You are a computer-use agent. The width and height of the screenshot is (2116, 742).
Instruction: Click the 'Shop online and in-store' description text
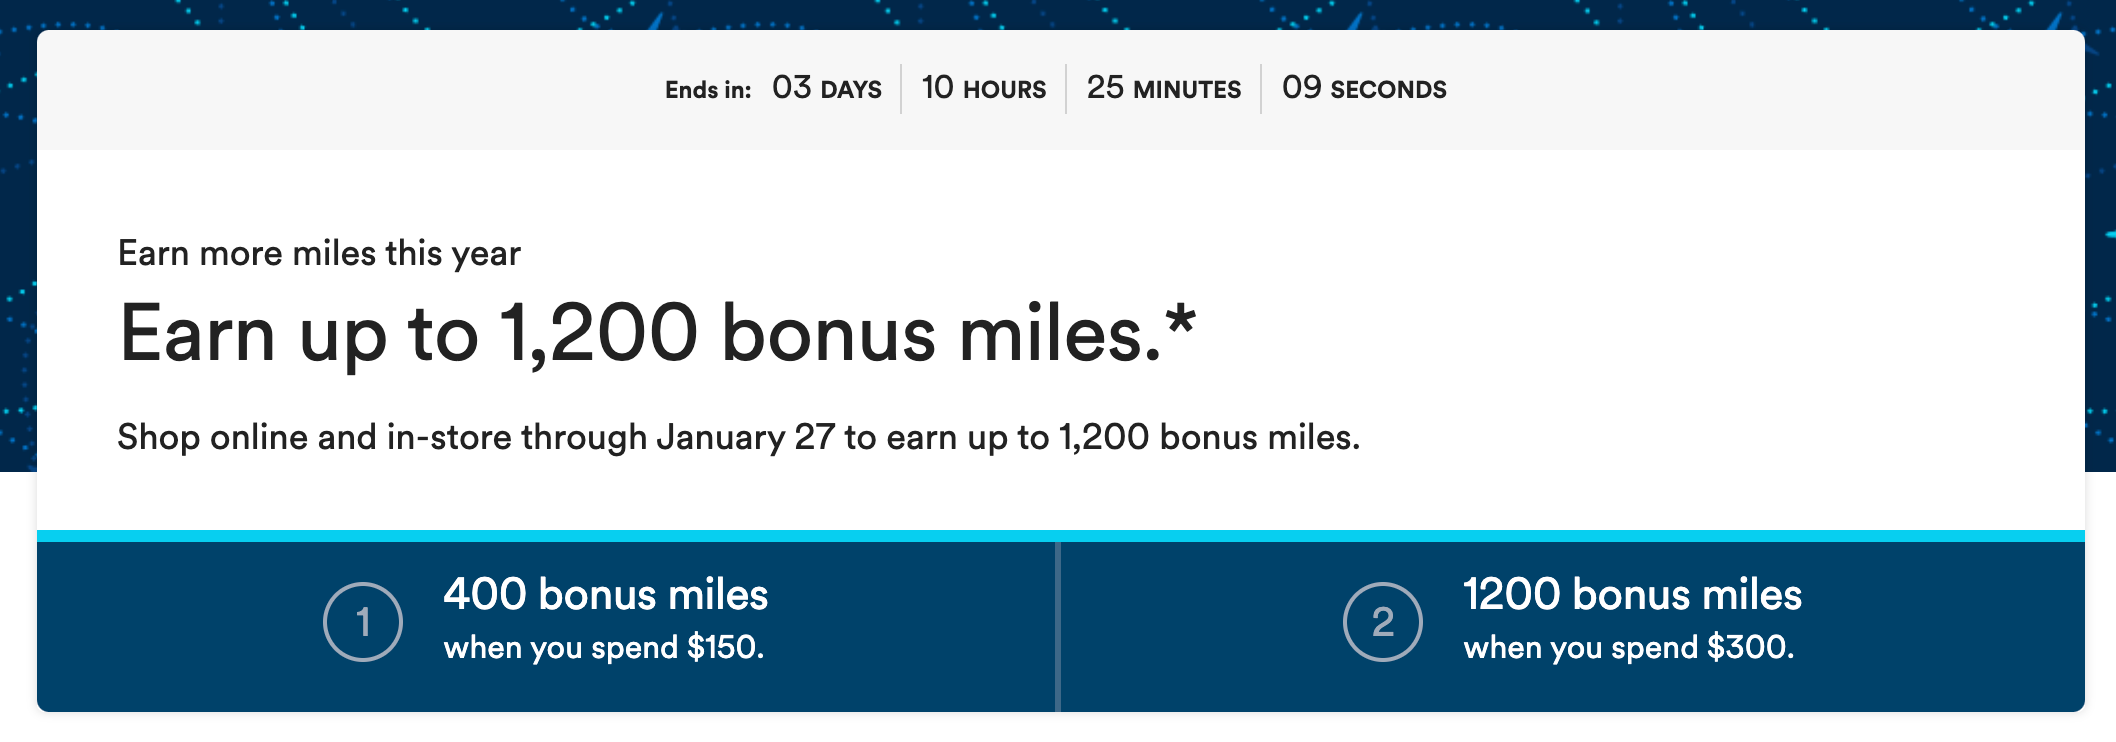coord(739,438)
